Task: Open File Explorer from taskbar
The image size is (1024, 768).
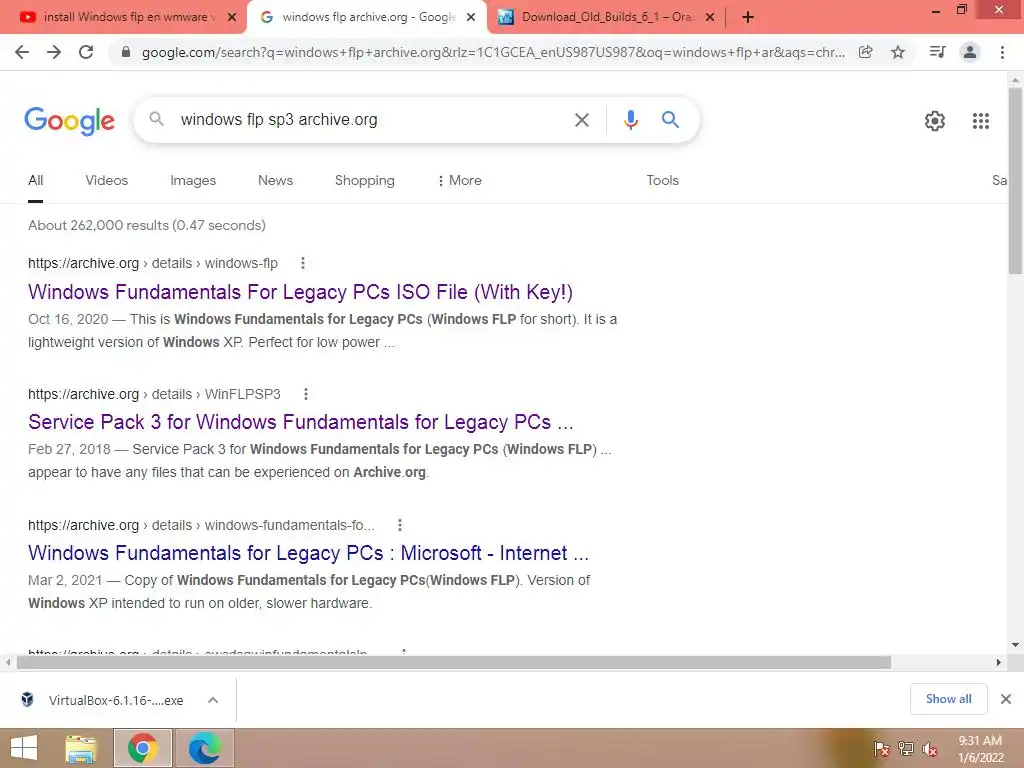Action: (x=81, y=748)
